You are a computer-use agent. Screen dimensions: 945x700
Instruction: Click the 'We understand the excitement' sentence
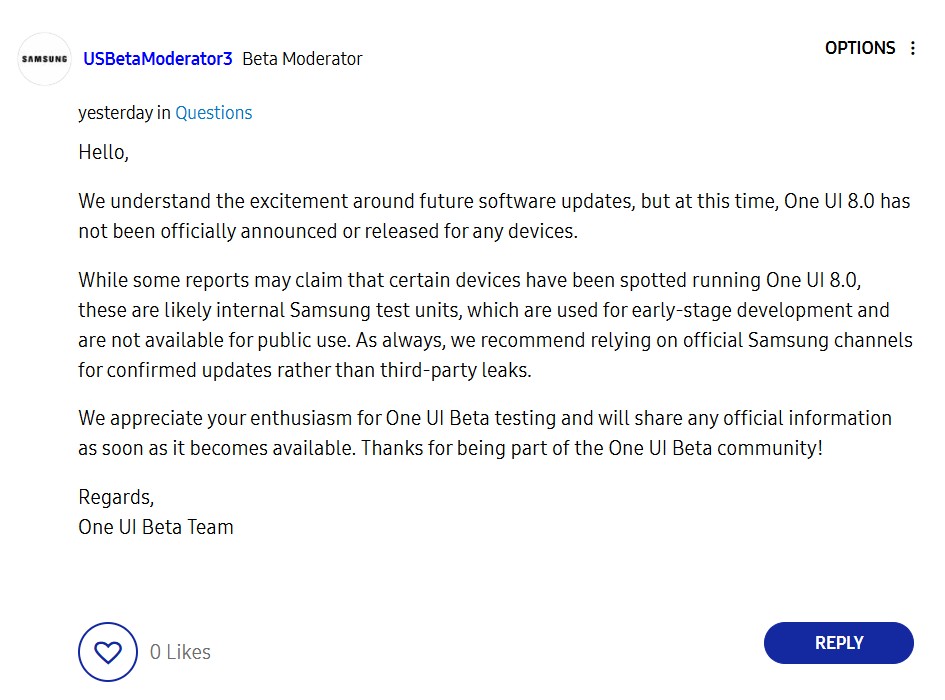tap(494, 201)
